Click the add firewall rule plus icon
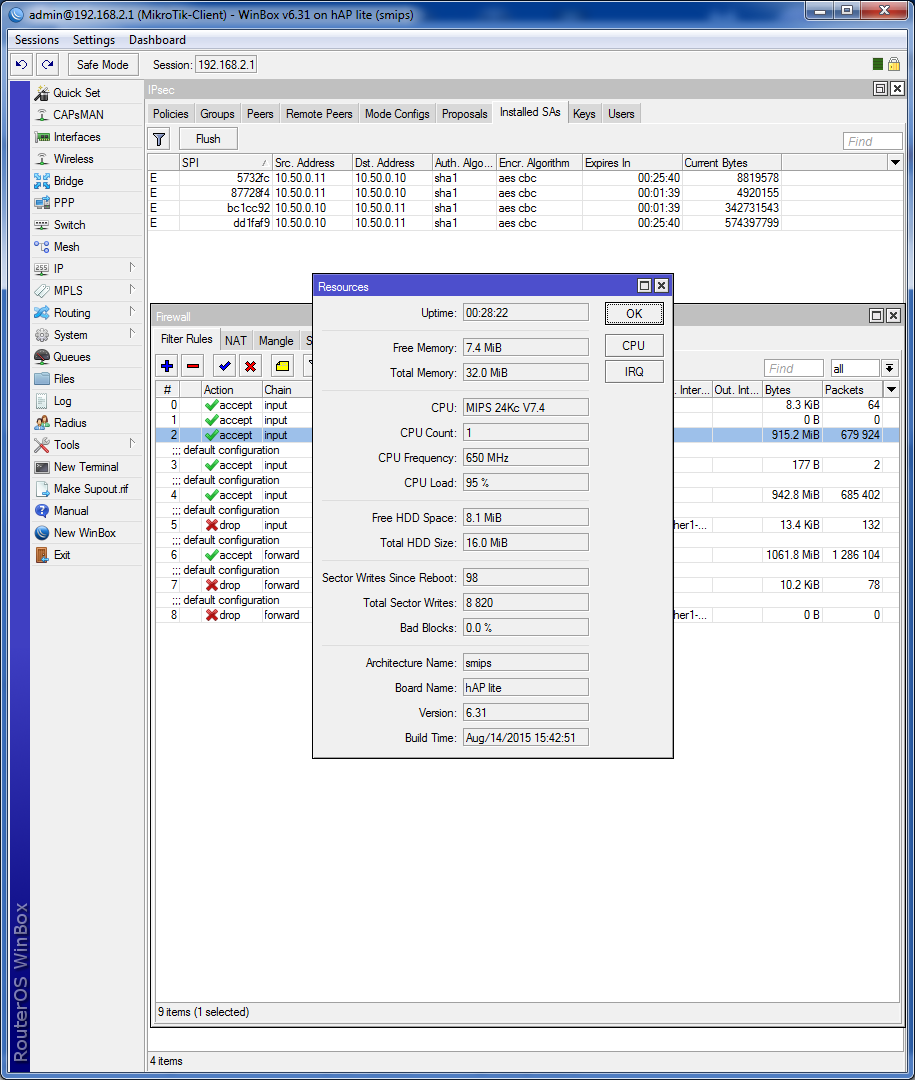The image size is (915, 1080). (x=167, y=366)
